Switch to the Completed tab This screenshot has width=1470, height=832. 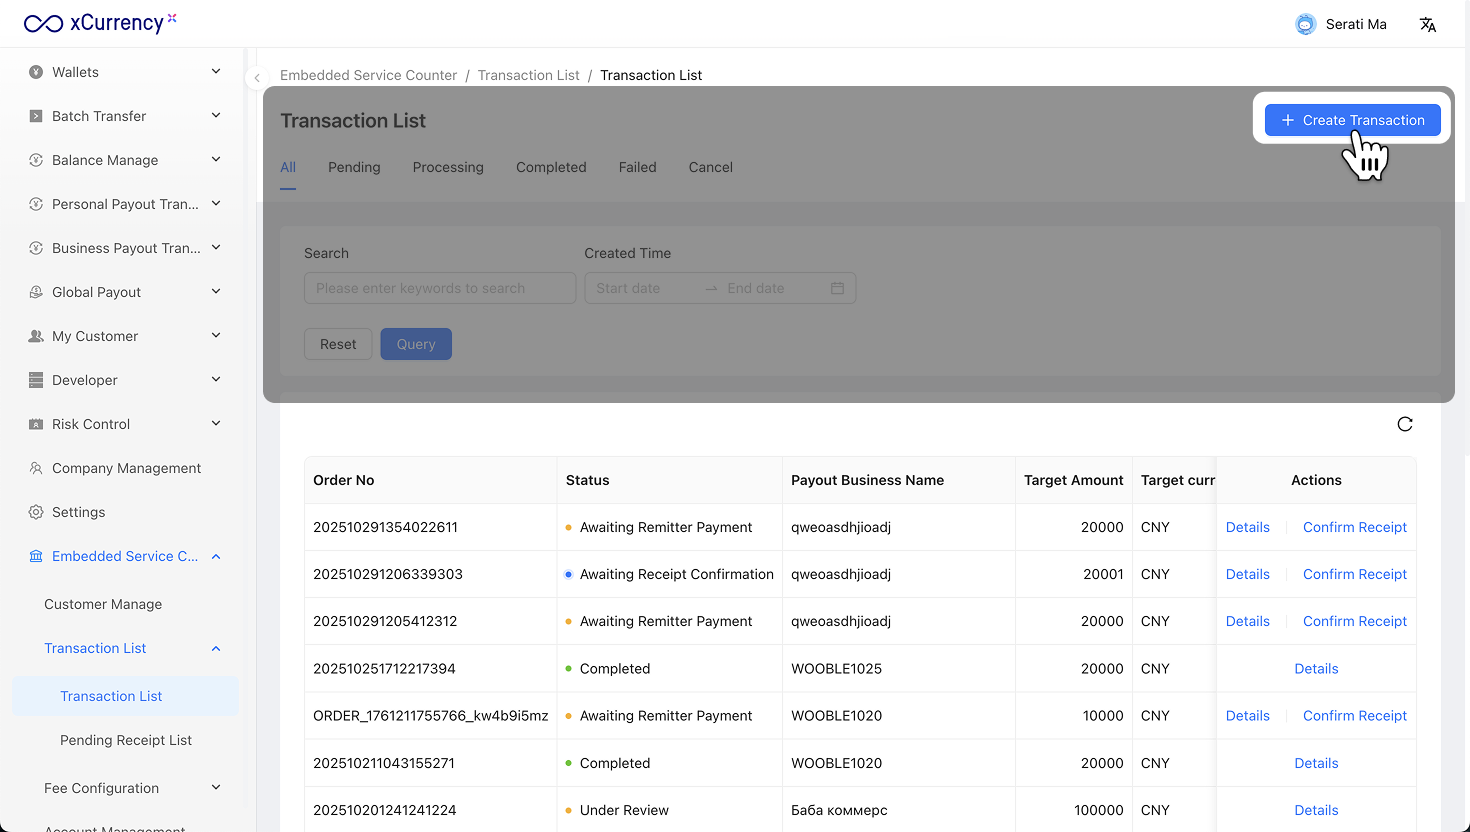551,167
